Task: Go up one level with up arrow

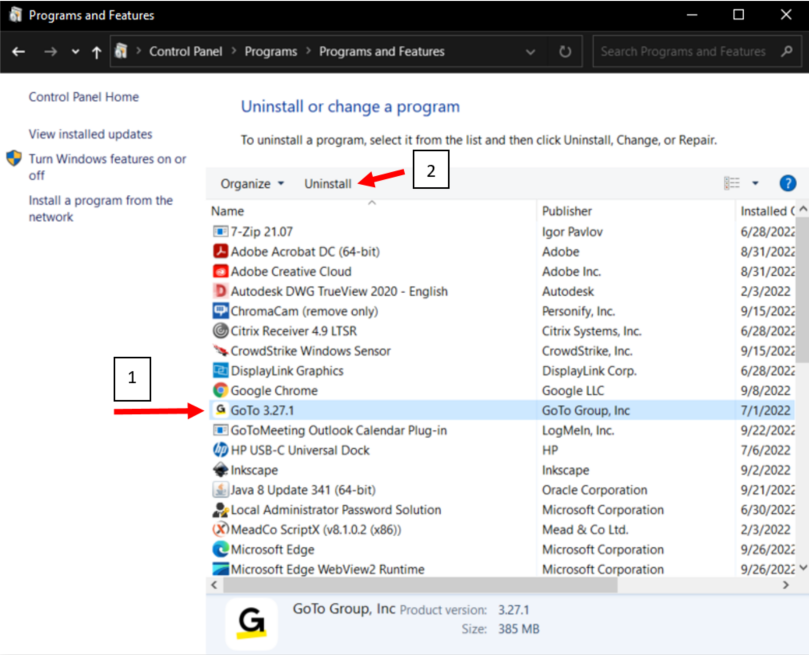Action: coord(96,52)
